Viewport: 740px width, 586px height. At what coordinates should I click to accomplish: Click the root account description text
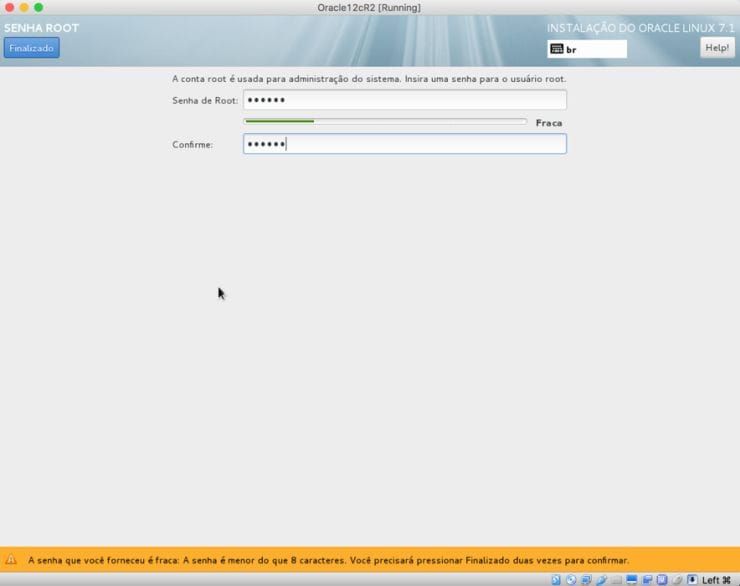pos(369,79)
